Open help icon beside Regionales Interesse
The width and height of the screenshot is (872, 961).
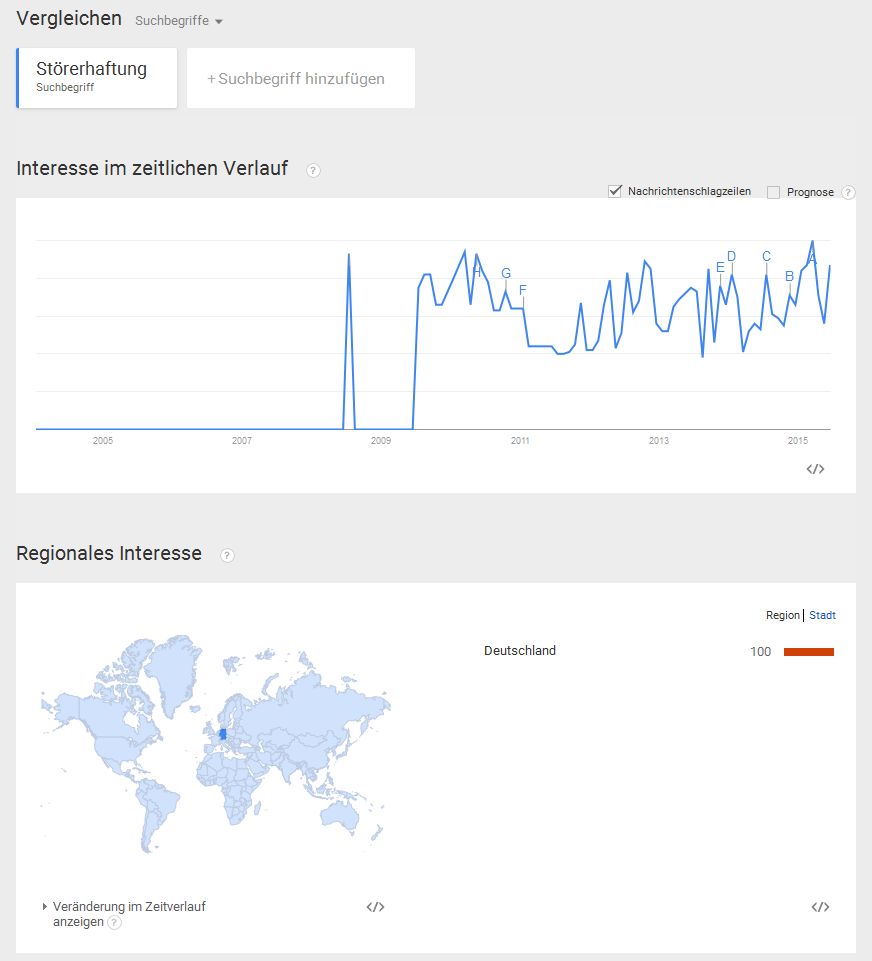point(227,555)
